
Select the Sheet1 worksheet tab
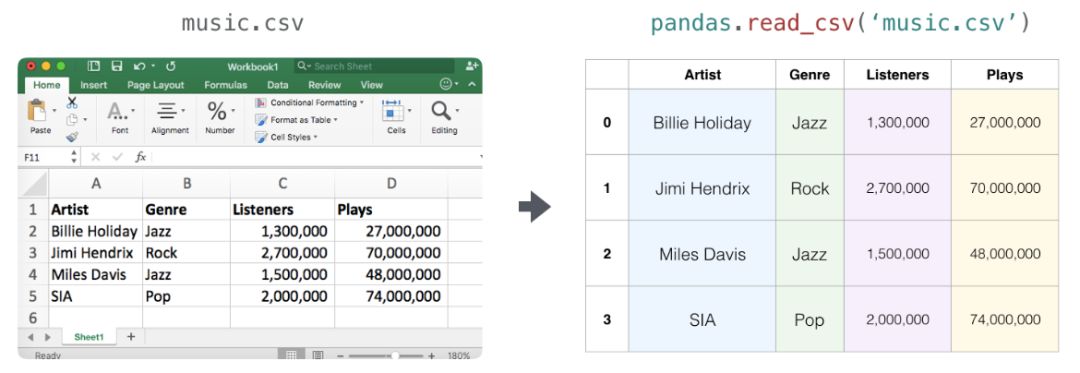coord(89,337)
